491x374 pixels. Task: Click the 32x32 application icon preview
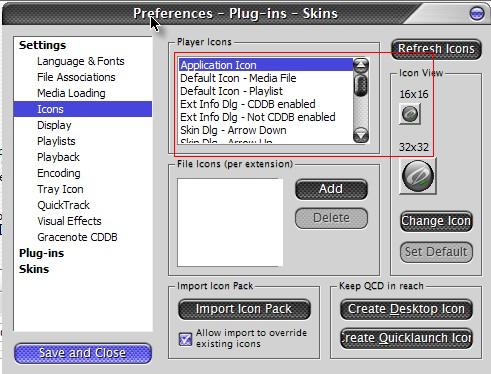(418, 176)
